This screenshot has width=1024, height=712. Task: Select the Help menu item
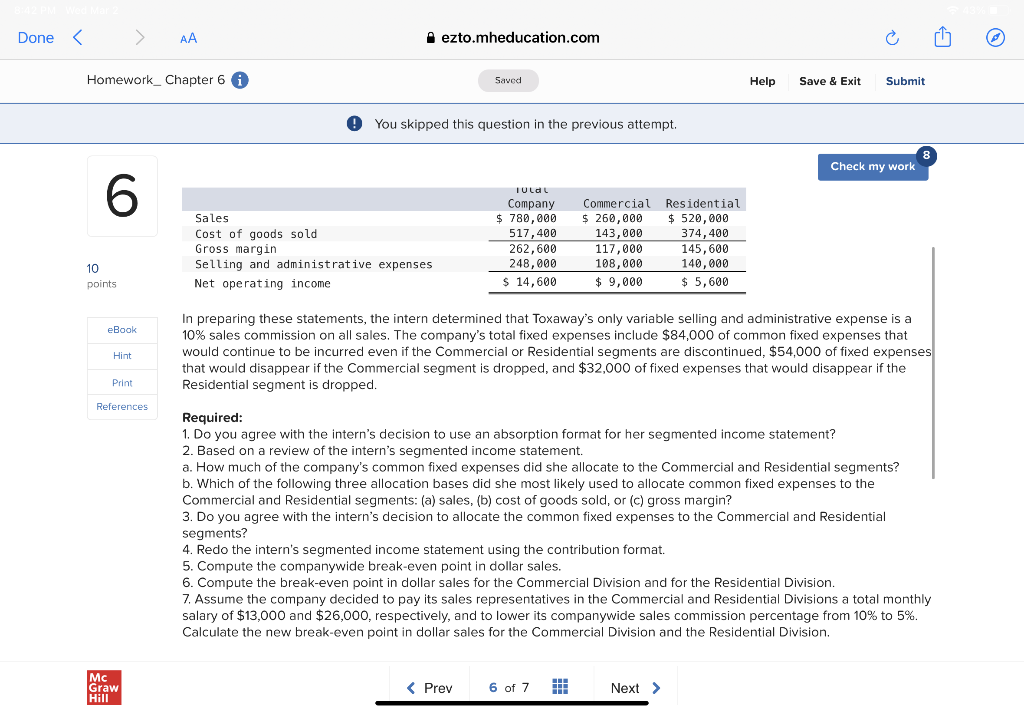(x=762, y=81)
